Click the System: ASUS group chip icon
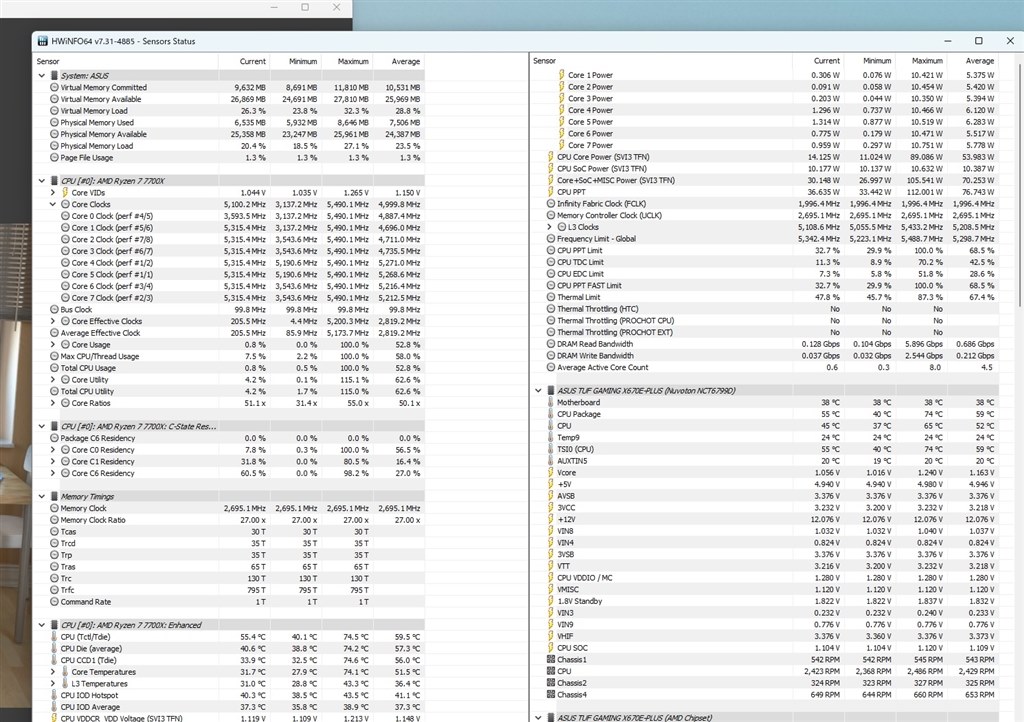Viewport: 1024px width, 722px height. point(54,76)
